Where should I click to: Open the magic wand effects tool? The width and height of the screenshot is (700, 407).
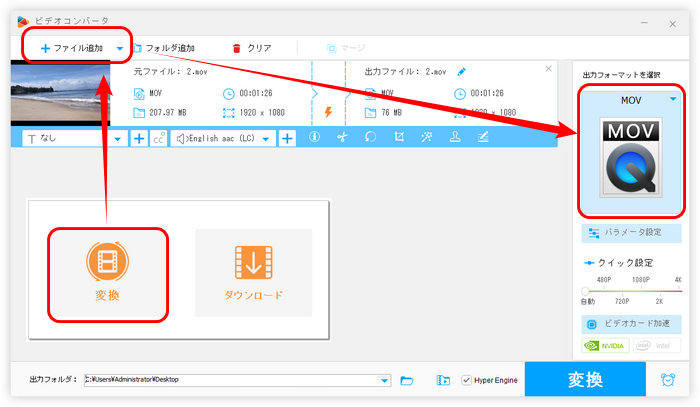427,137
